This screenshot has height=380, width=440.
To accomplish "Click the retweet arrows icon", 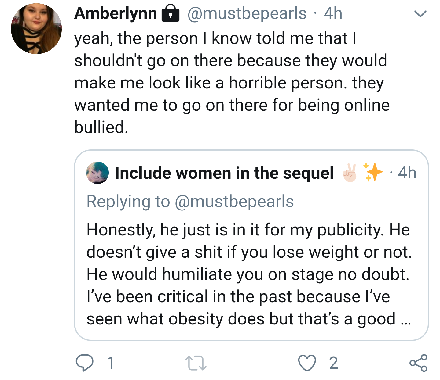I will 196,363.
